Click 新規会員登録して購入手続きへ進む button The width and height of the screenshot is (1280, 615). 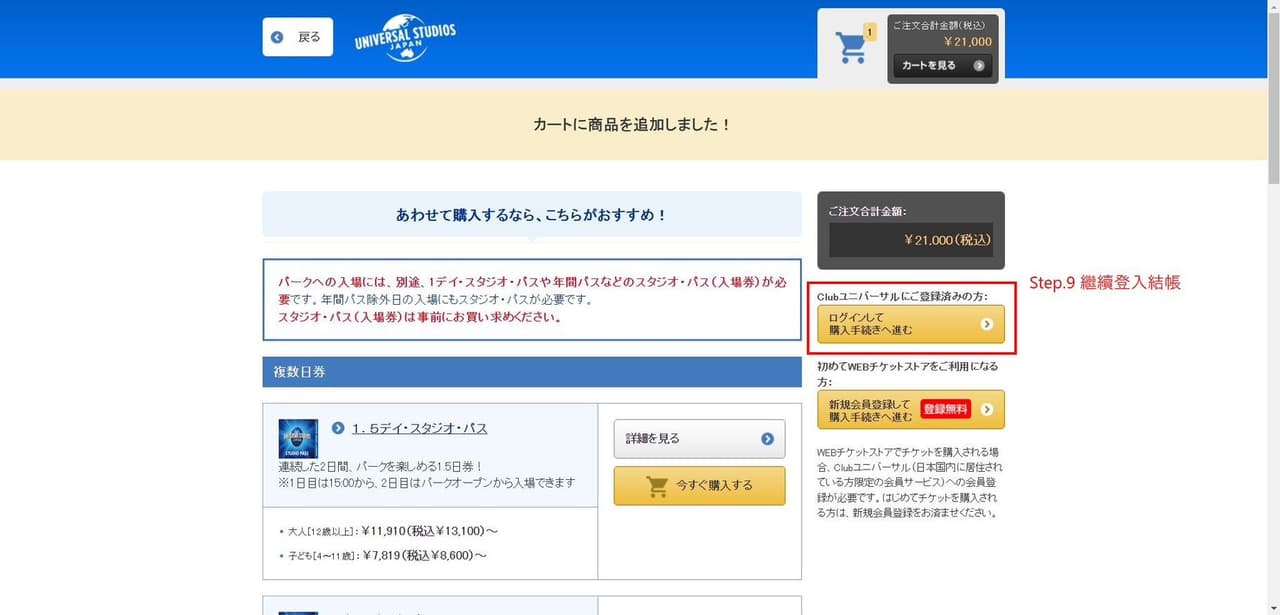click(911, 410)
